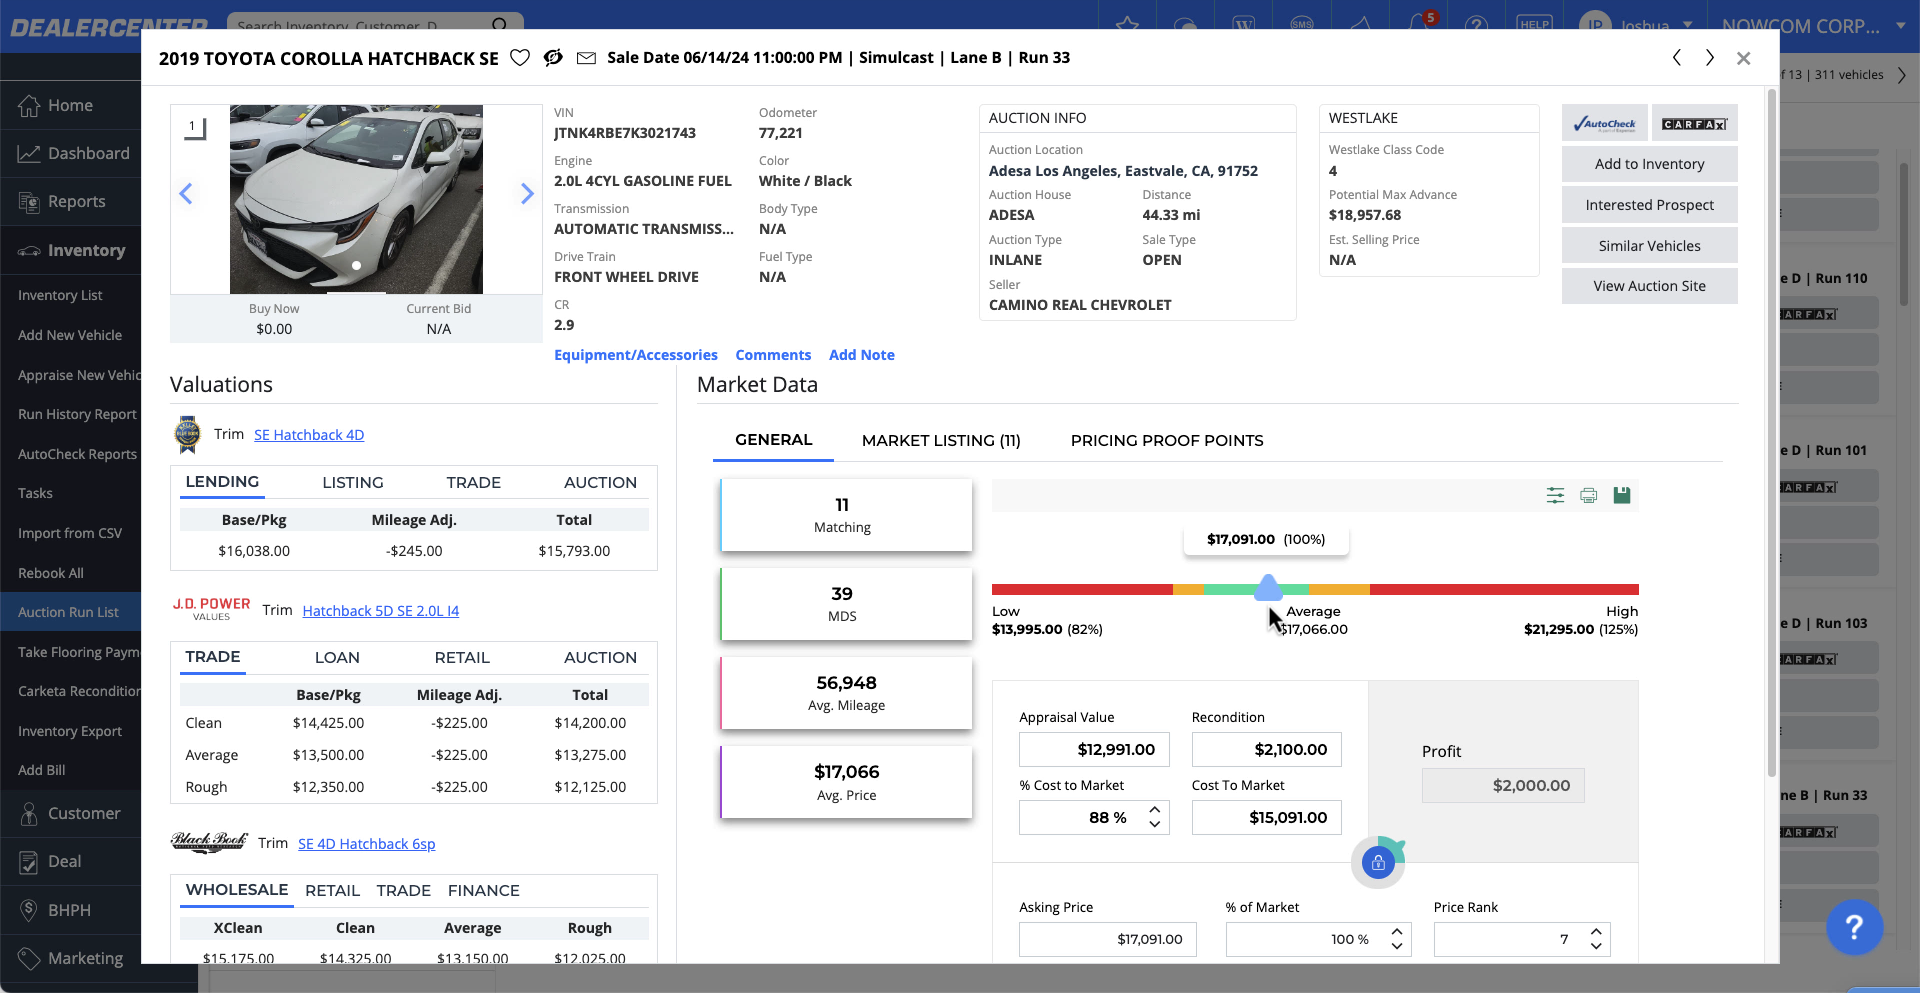1920x993 pixels.
Task: Select the J.D. Power Loan tab
Action: [x=337, y=657]
